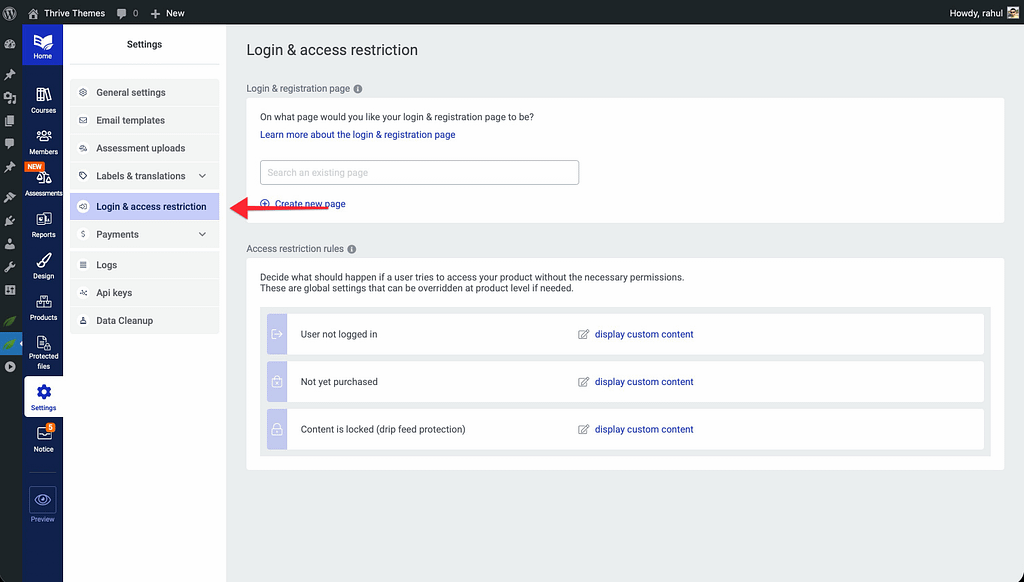
Task: Open the Notice inbox icon
Action: 43,437
